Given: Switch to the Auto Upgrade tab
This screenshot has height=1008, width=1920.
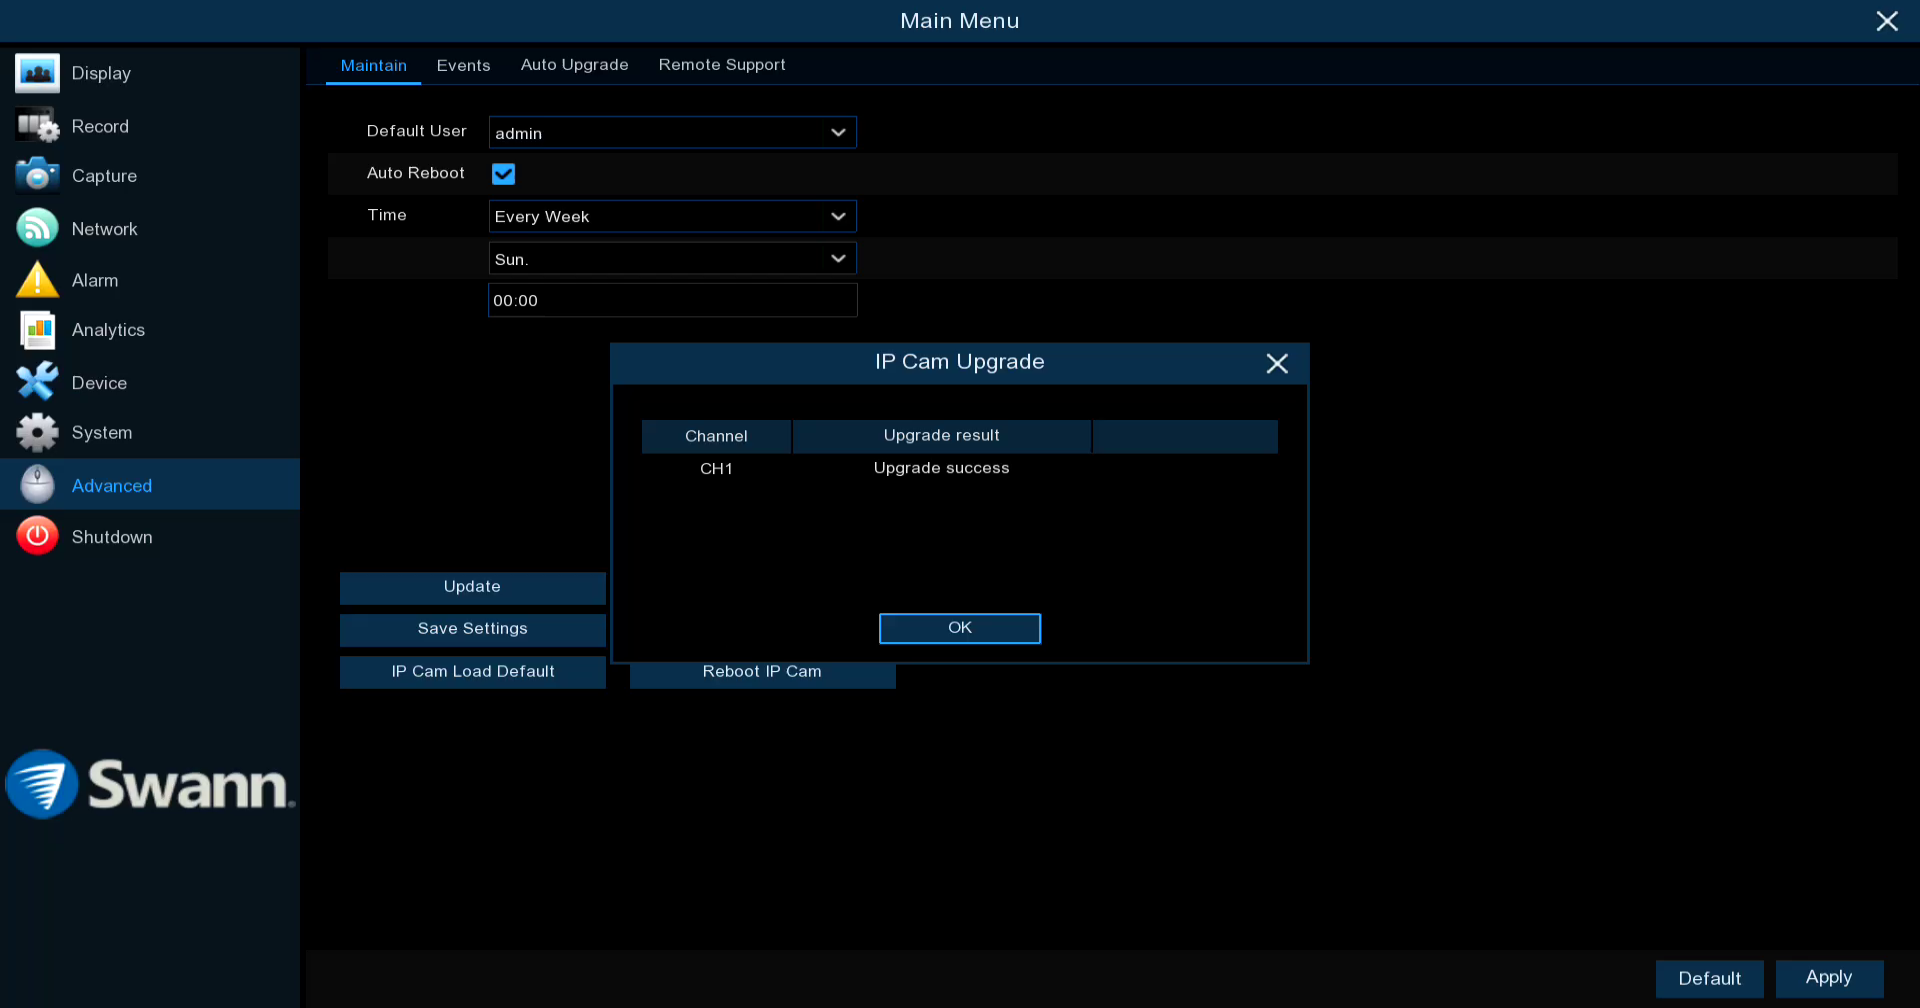Looking at the screenshot, I should pyautogui.click(x=574, y=65).
